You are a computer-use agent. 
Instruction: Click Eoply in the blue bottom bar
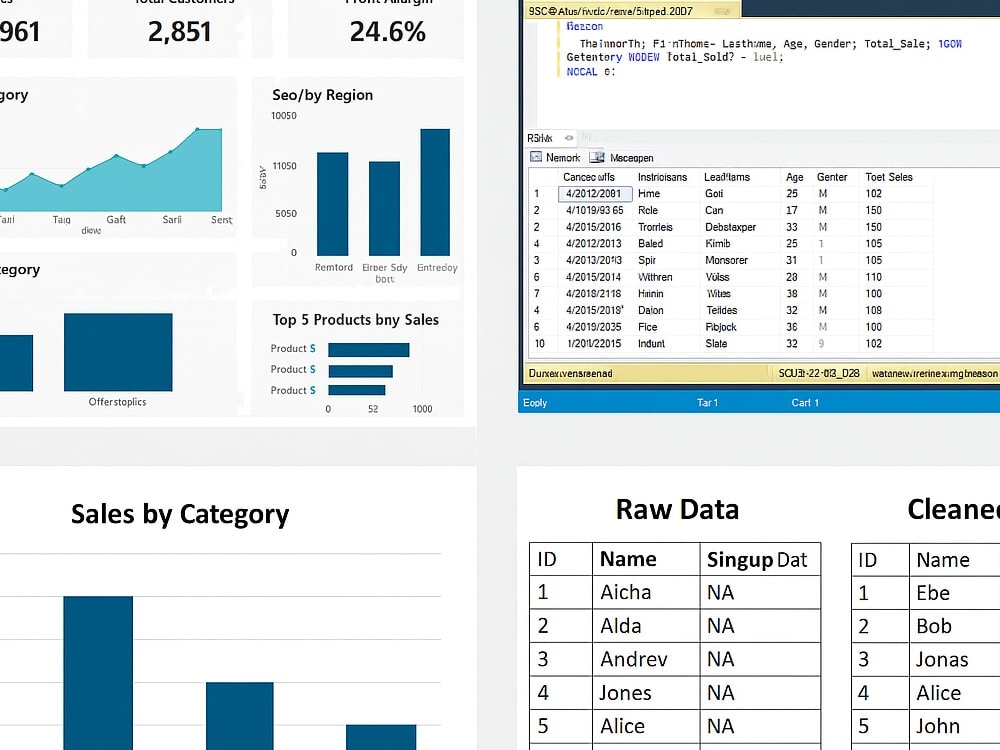[x=535, y=402]
